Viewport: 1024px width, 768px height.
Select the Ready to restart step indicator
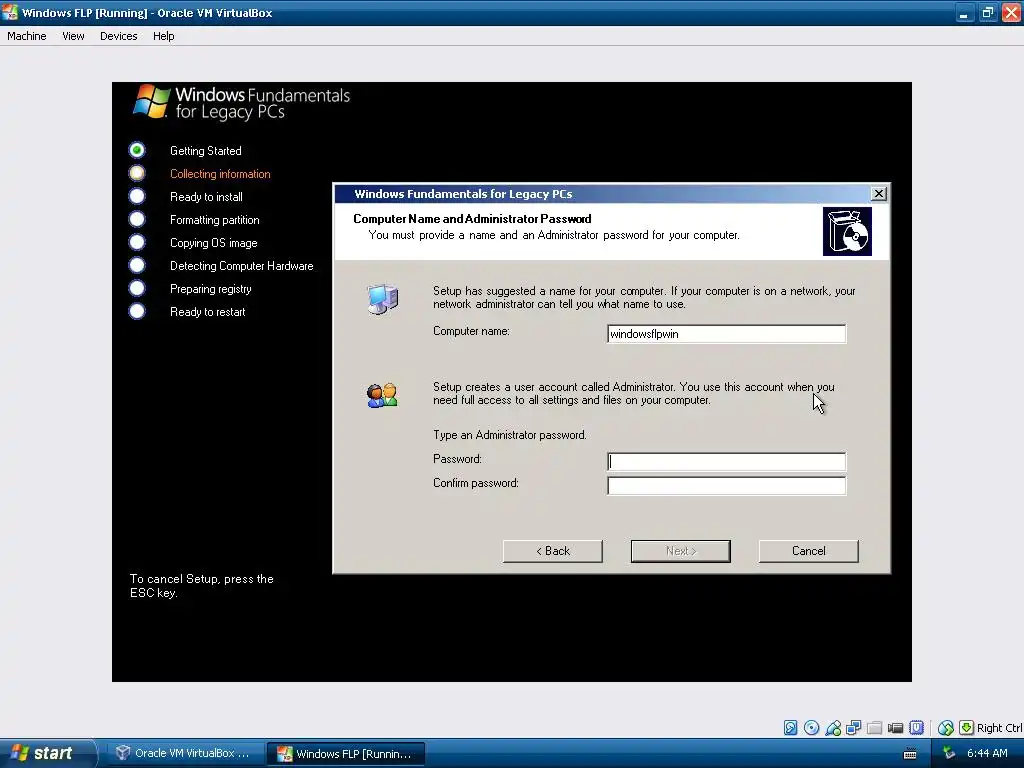pyautogui.click(x=136, y=311)
